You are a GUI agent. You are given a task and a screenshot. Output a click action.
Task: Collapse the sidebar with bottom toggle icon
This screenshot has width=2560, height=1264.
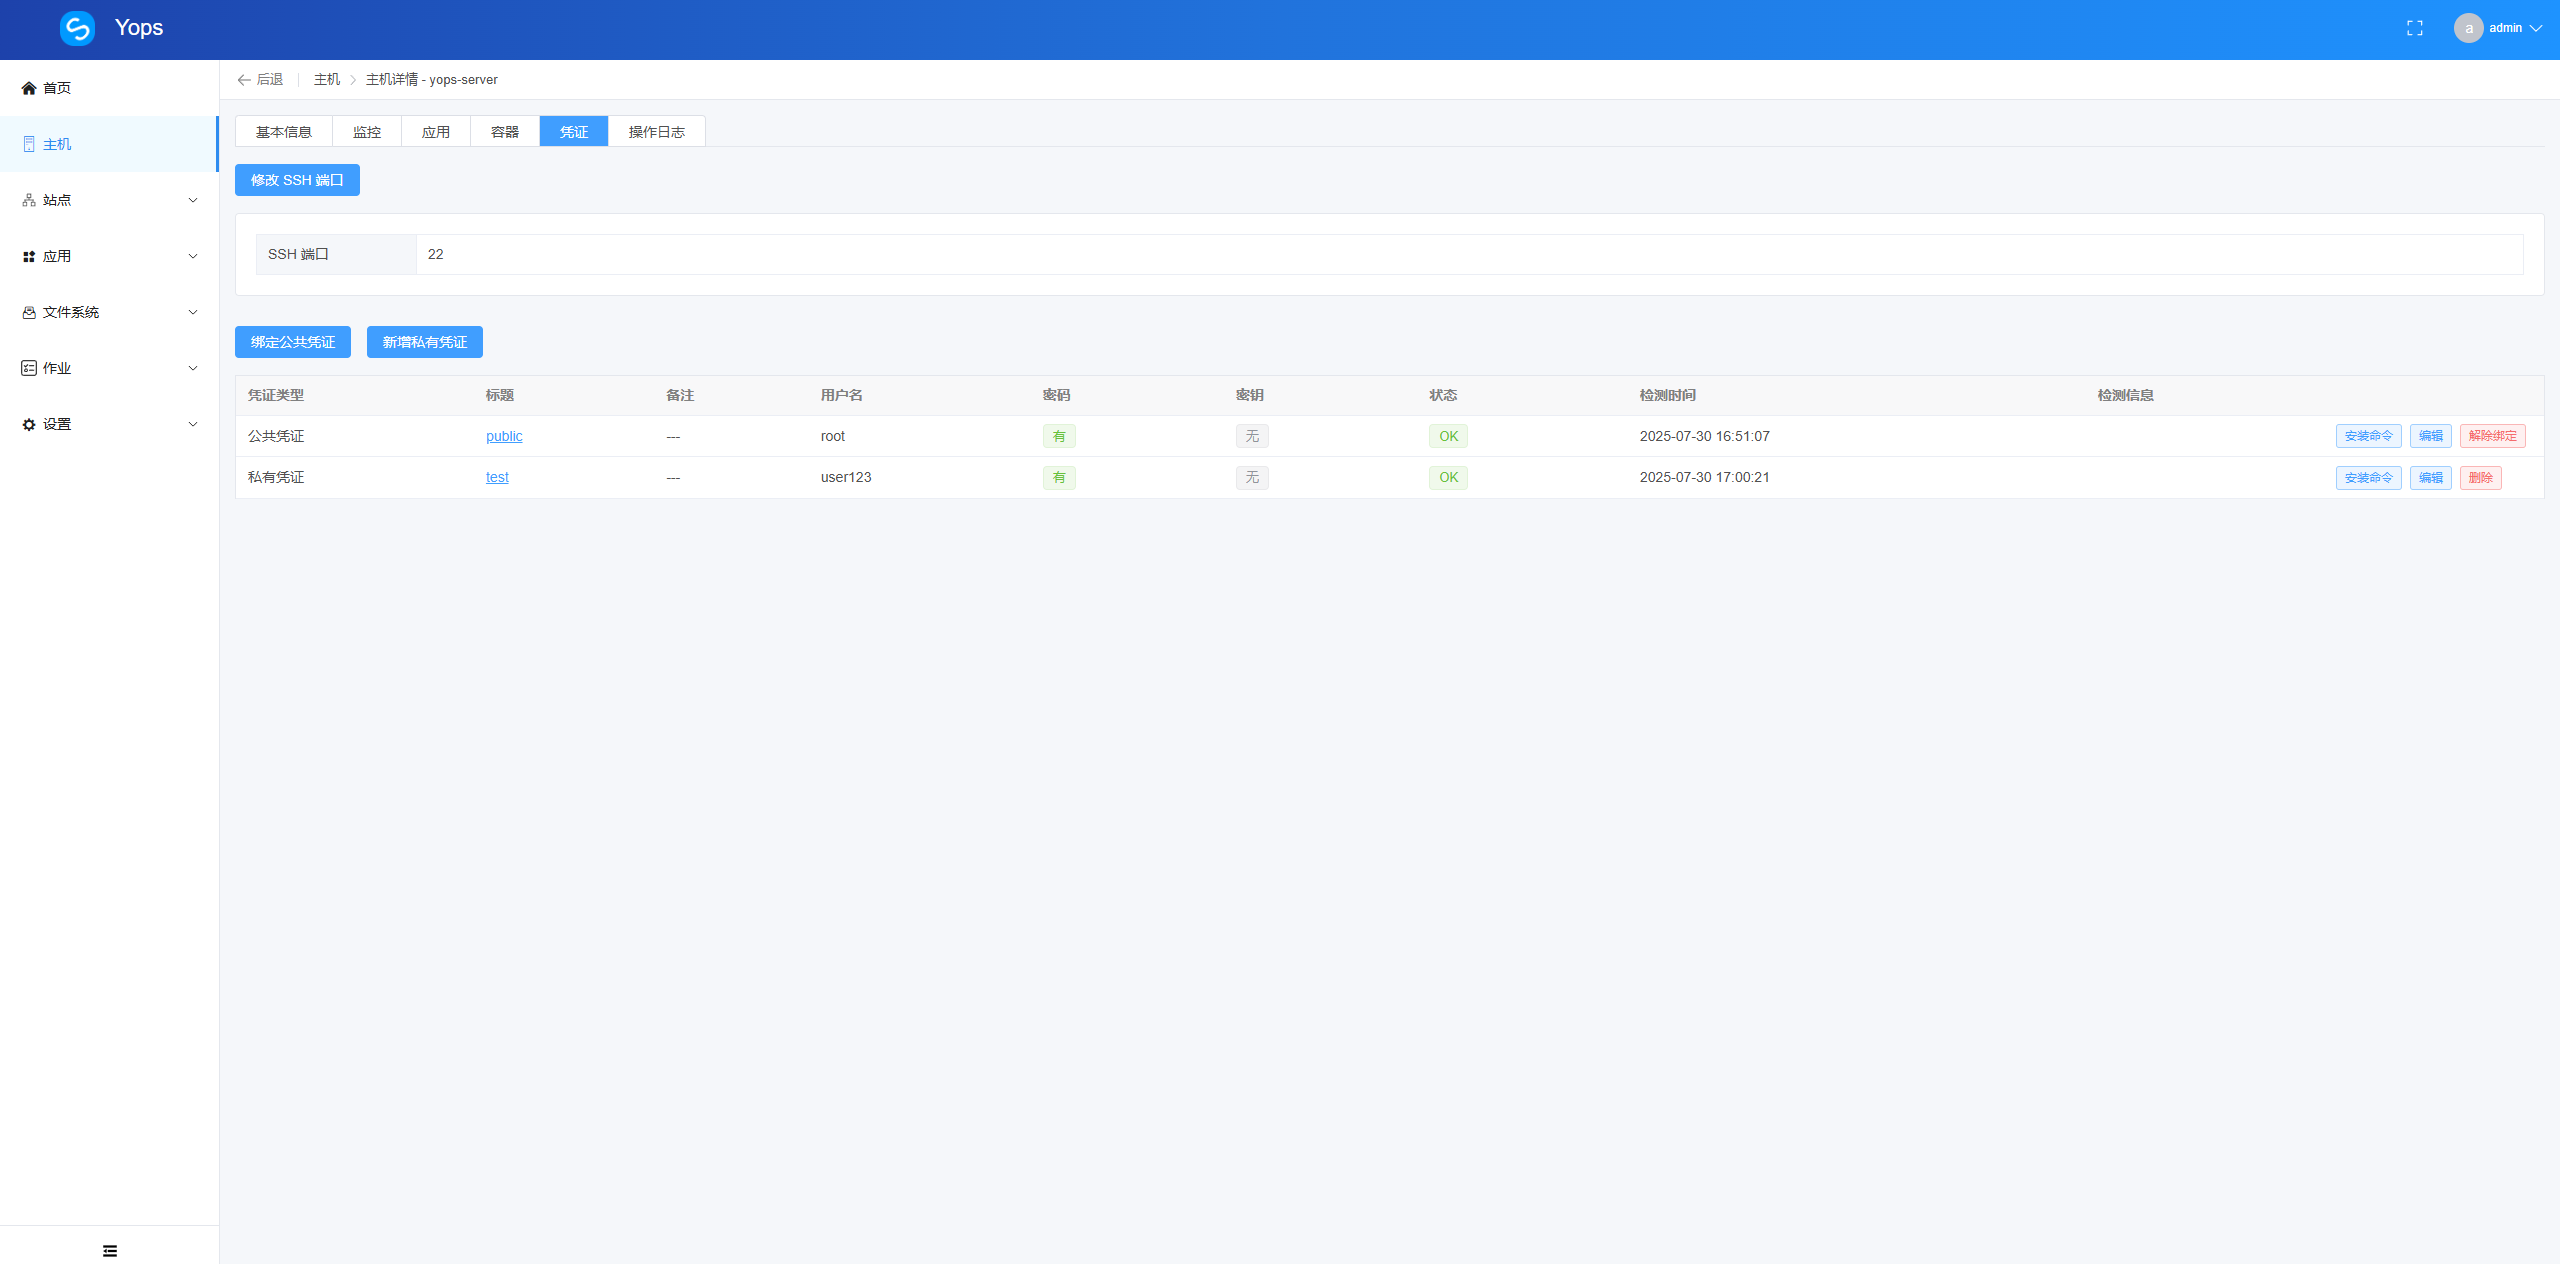pos(110,1251)
